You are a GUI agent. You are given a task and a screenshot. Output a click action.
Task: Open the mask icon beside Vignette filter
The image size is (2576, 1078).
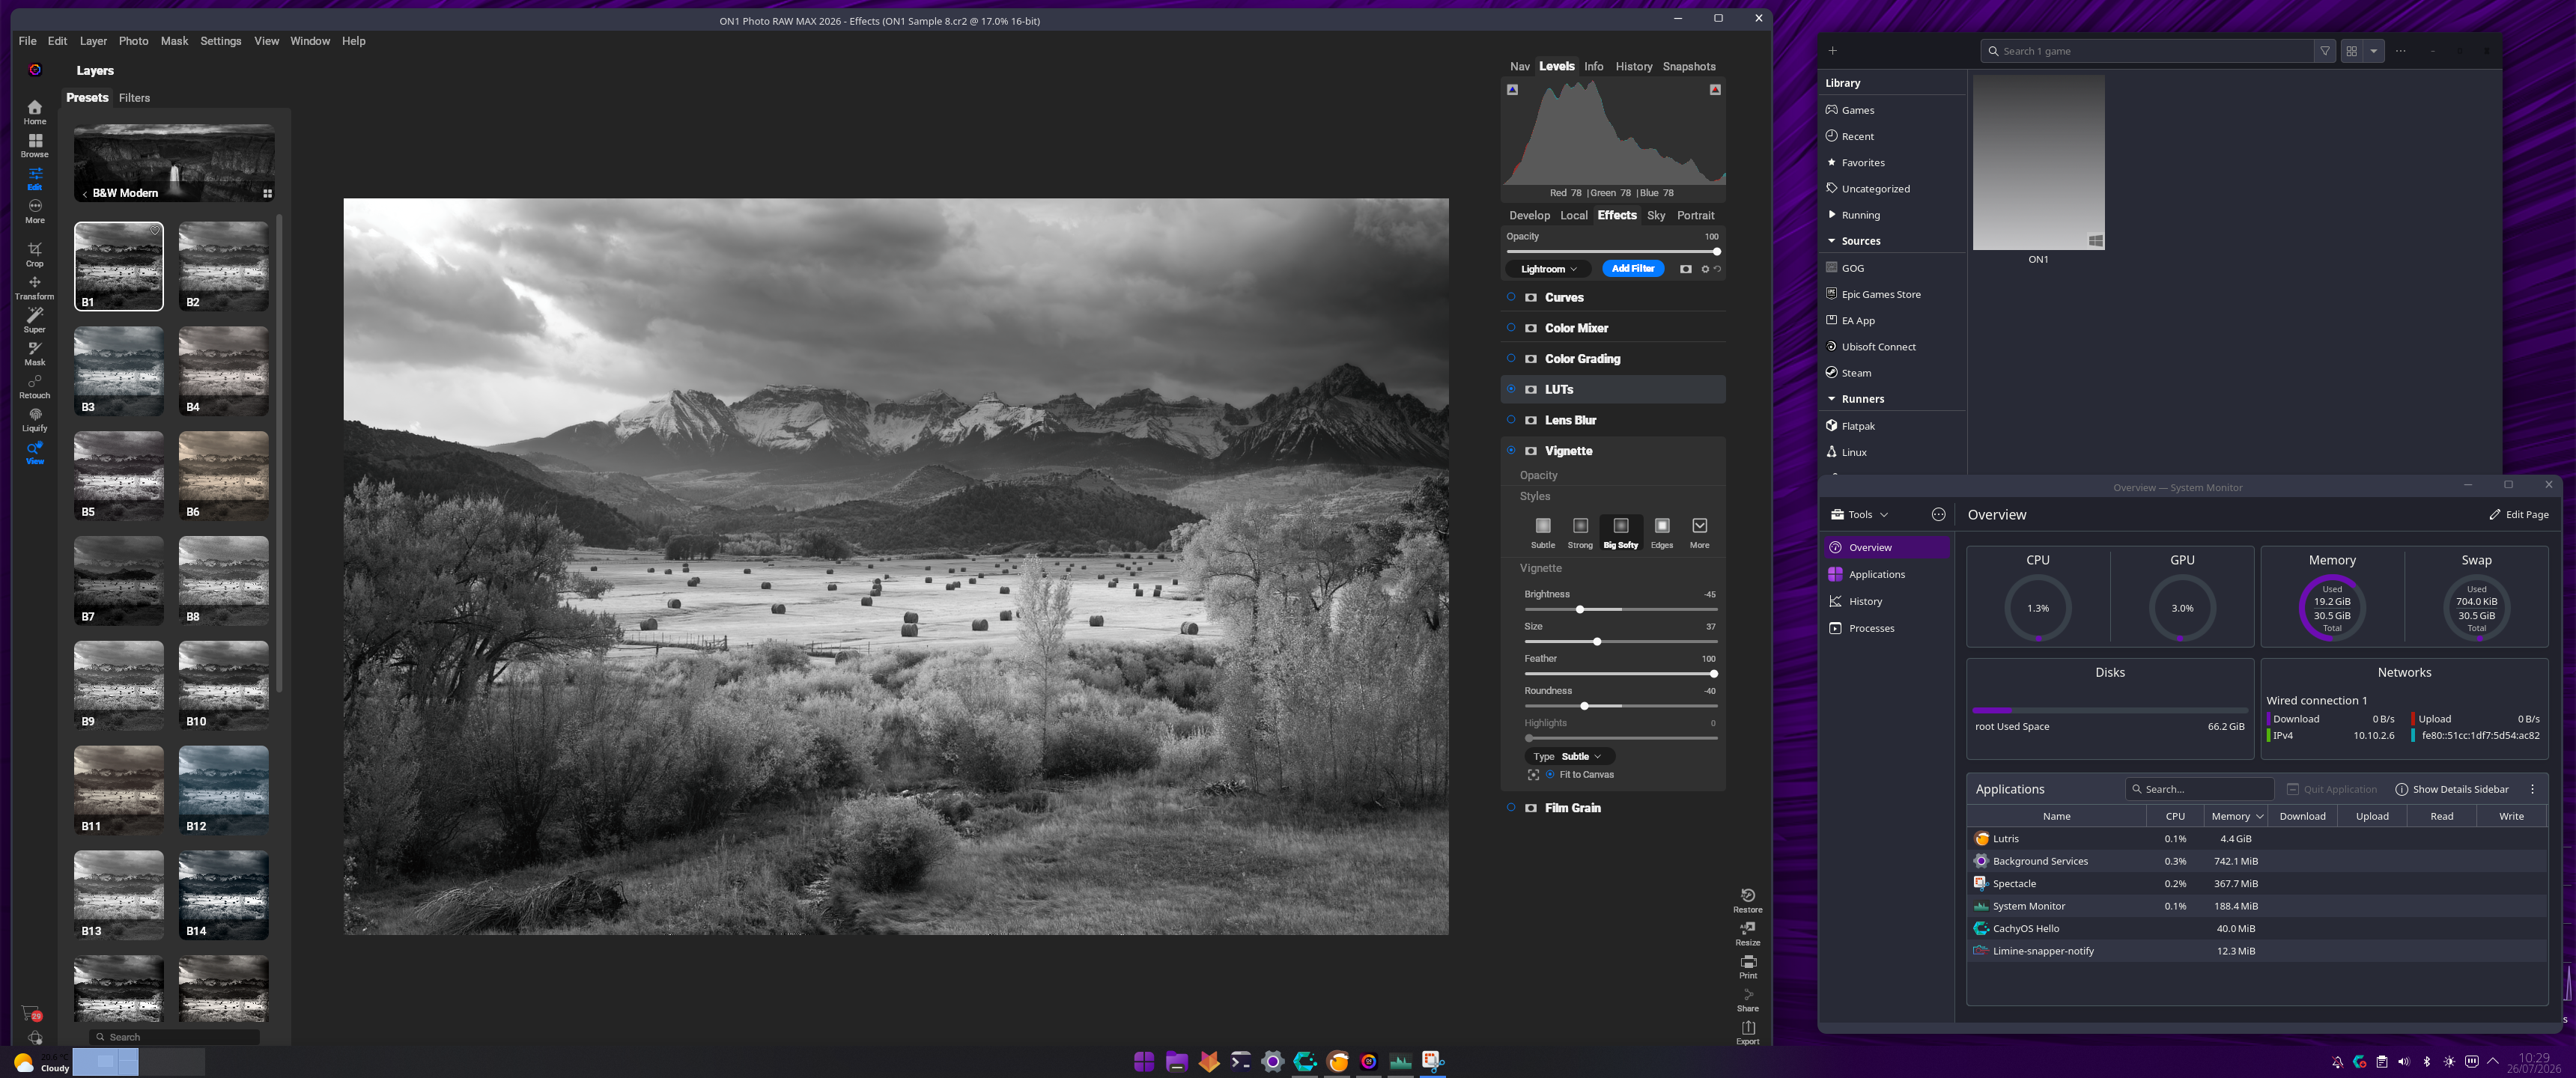coord(1530,451)
